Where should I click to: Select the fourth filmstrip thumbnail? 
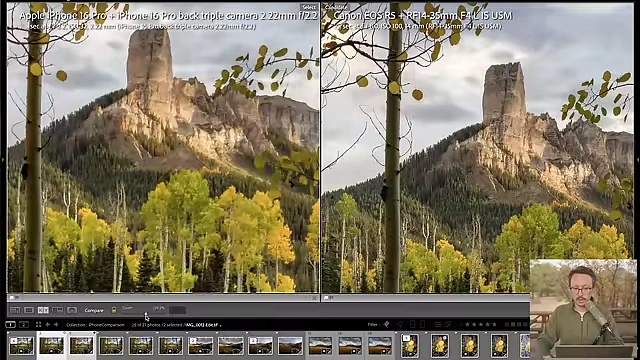click(x=111, y=345)
